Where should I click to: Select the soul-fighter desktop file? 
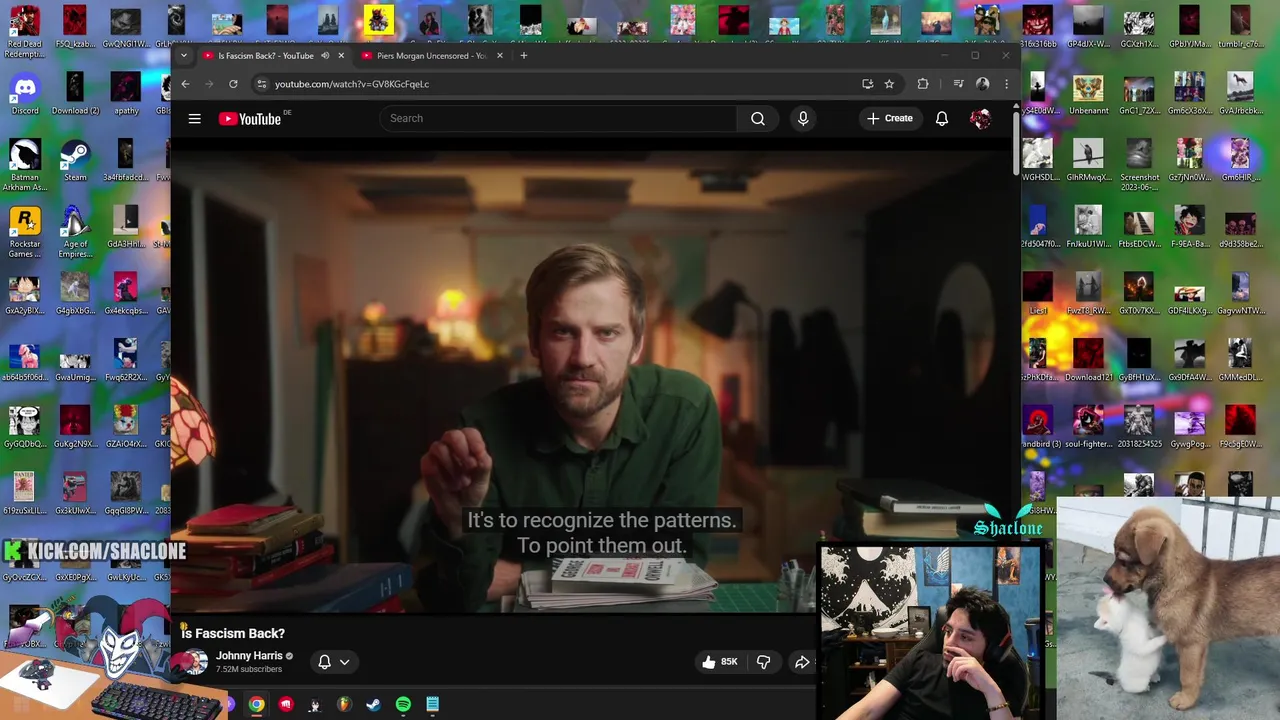[x=1088, y=427]
